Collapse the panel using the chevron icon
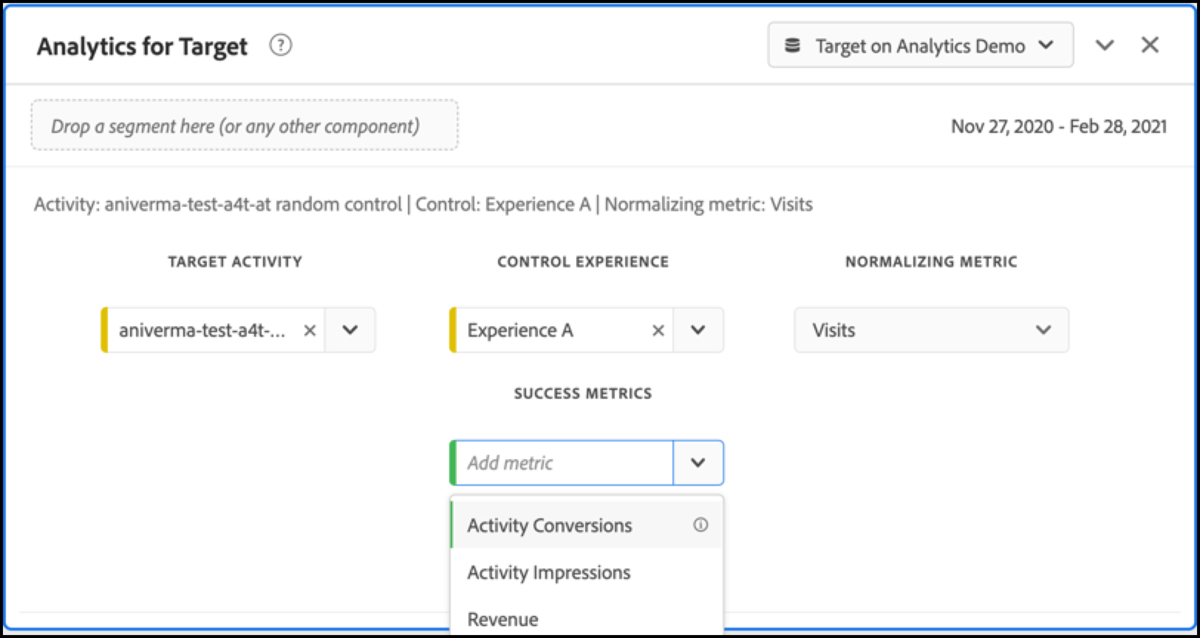Screen dimensions: 1200x638 click(1104, 44)
